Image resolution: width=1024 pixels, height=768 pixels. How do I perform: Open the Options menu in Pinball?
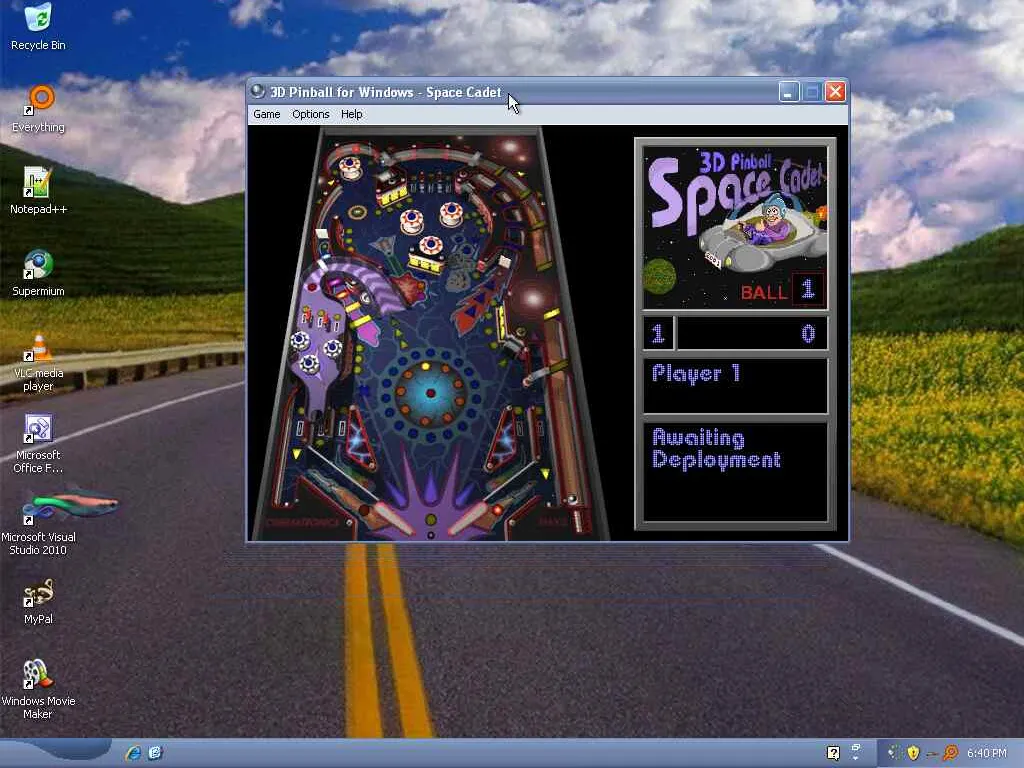pos(310,114)
